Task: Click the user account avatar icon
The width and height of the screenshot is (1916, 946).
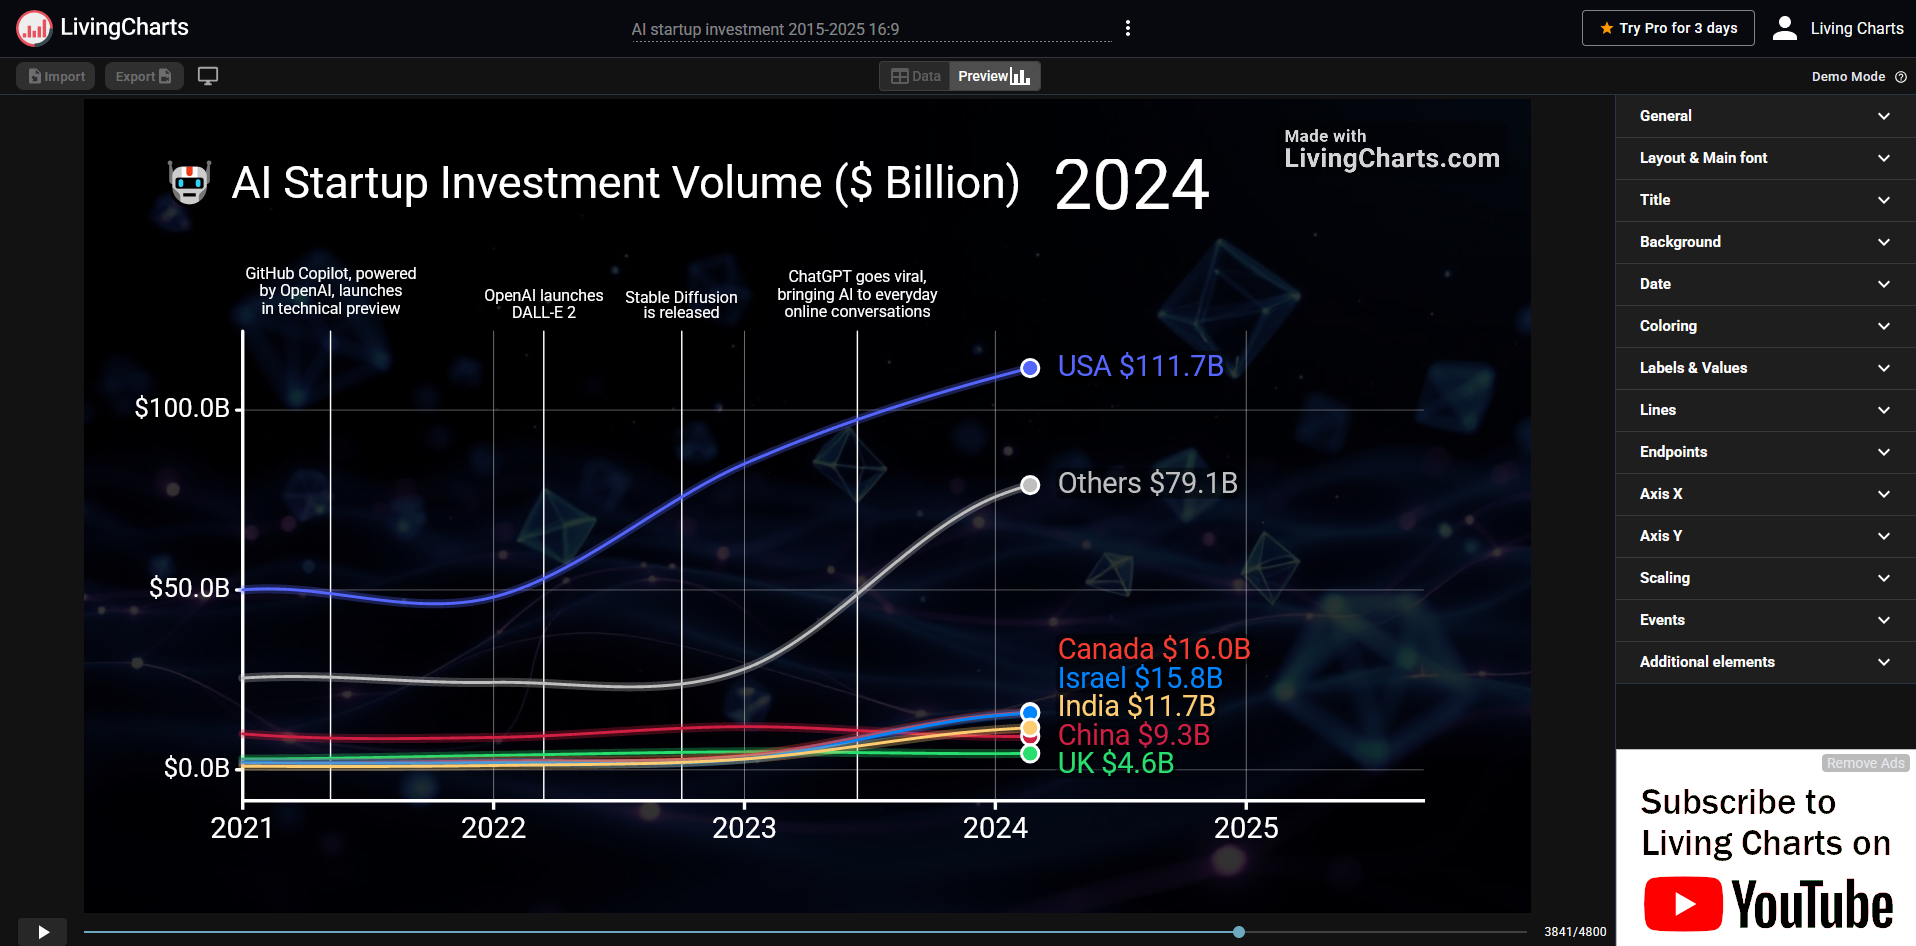Action: pyautogui.click(x=1785, y=28)
